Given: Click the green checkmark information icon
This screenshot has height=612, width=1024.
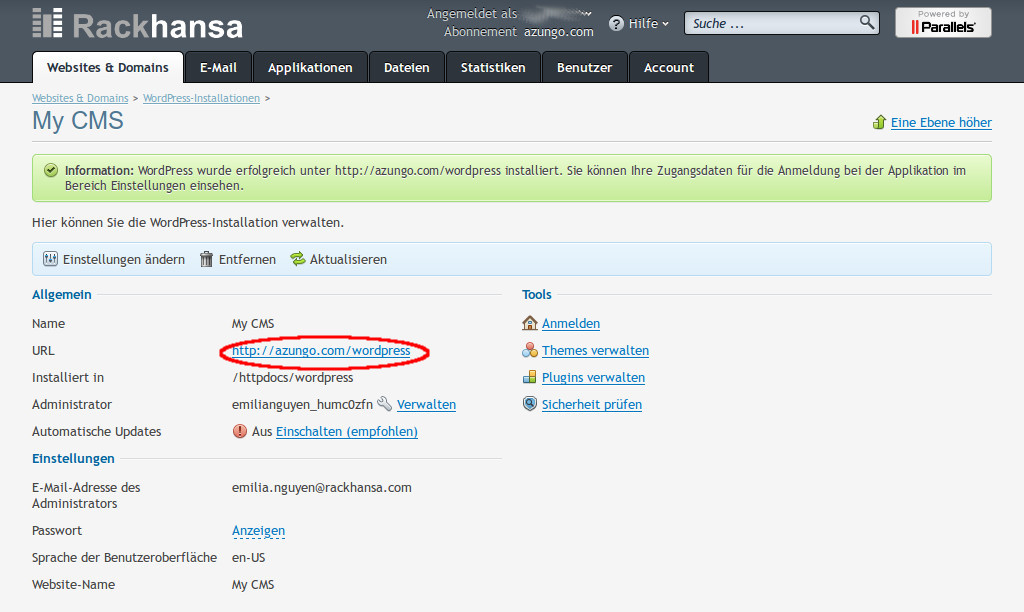Looking at the screenshot, I should (x=51, y=170).
